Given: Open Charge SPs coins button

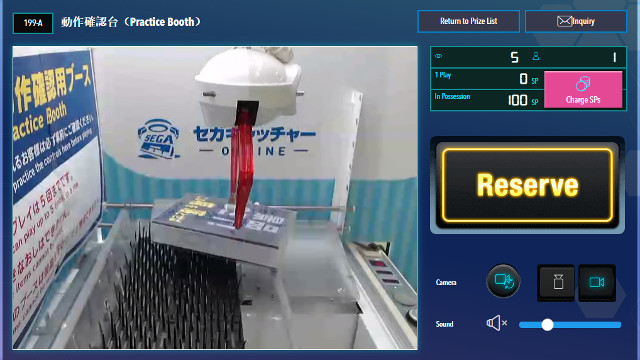Looking at the screenshot, I should (583, 89).
